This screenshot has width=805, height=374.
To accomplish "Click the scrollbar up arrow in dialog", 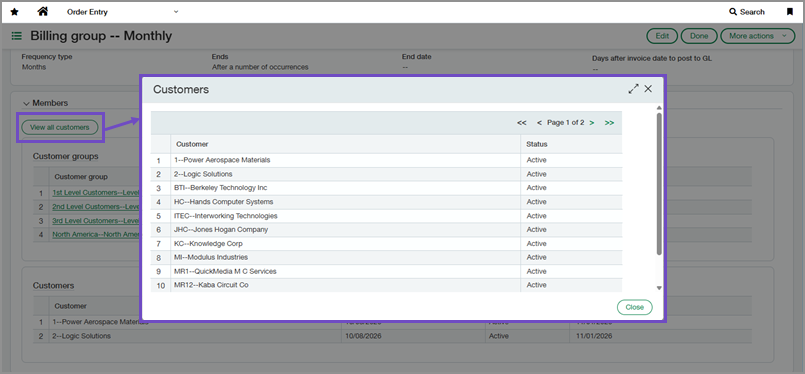I will coord(659,108).
